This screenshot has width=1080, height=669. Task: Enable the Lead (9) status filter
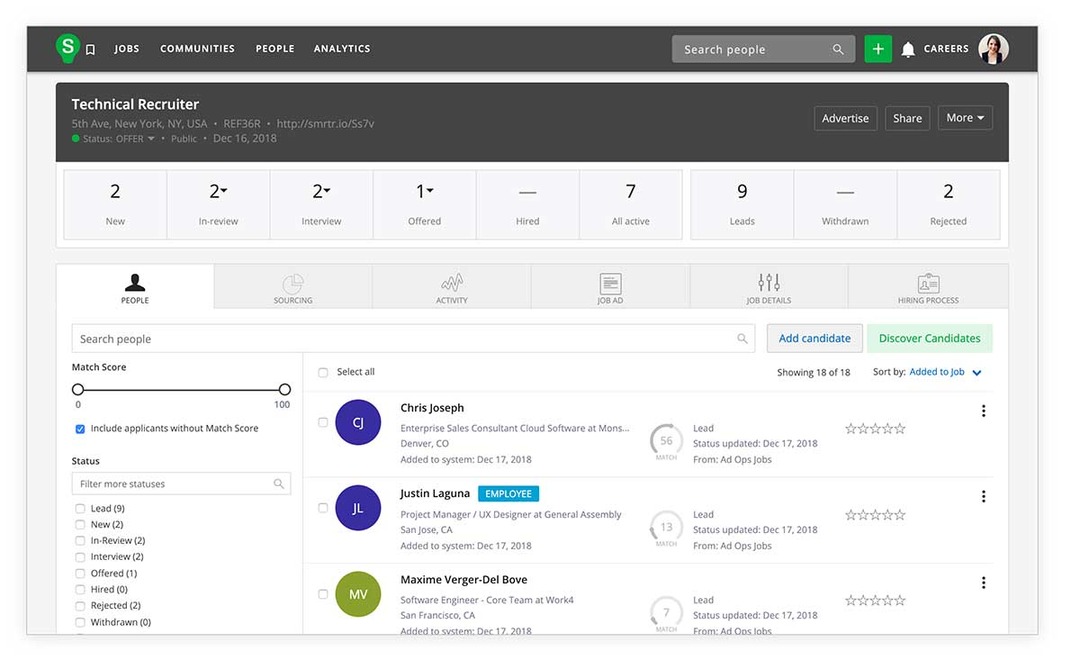coord(80,507)
